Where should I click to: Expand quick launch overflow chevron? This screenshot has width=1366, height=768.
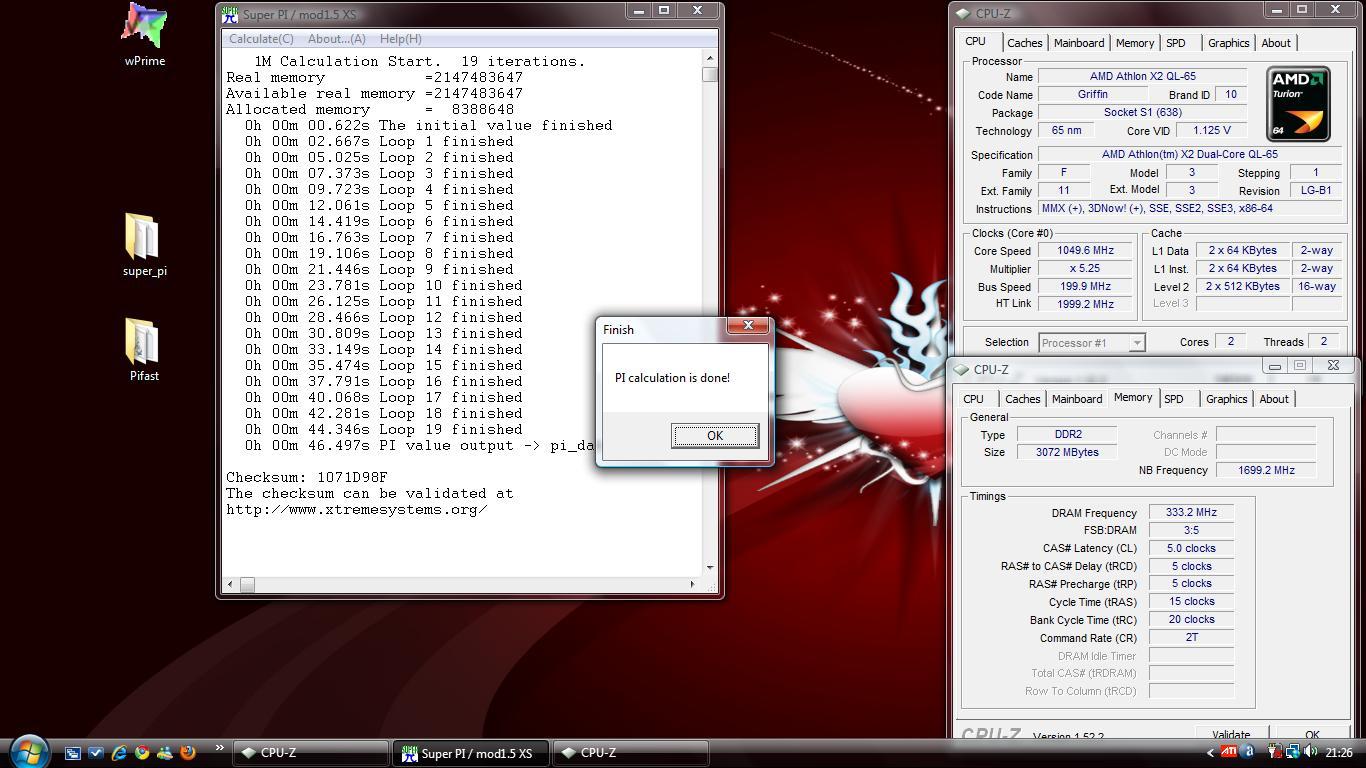click(x=219, y=748)
